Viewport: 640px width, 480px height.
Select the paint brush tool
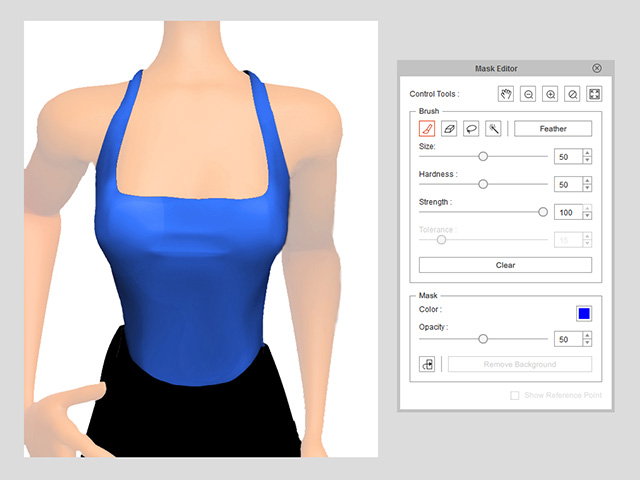pyautogui.click(x=427, y=129)
